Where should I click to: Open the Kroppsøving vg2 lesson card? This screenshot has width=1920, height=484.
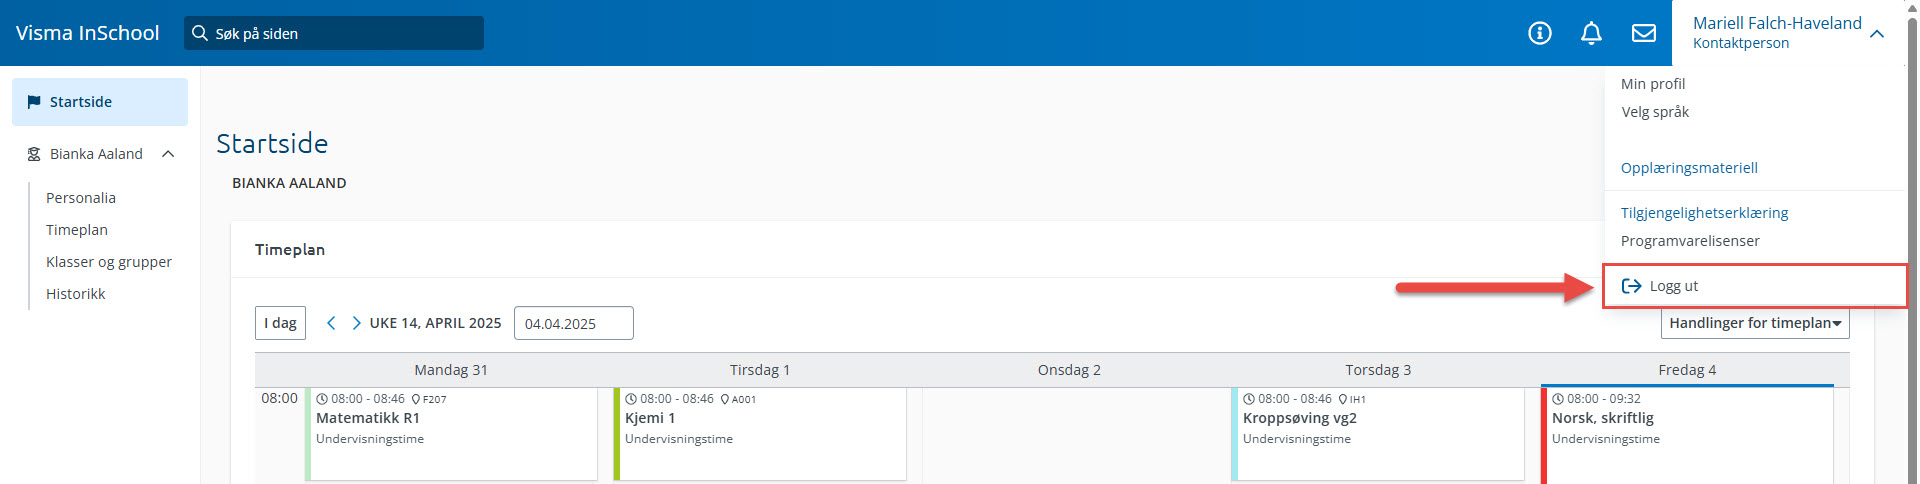[x=1378, y=434]
